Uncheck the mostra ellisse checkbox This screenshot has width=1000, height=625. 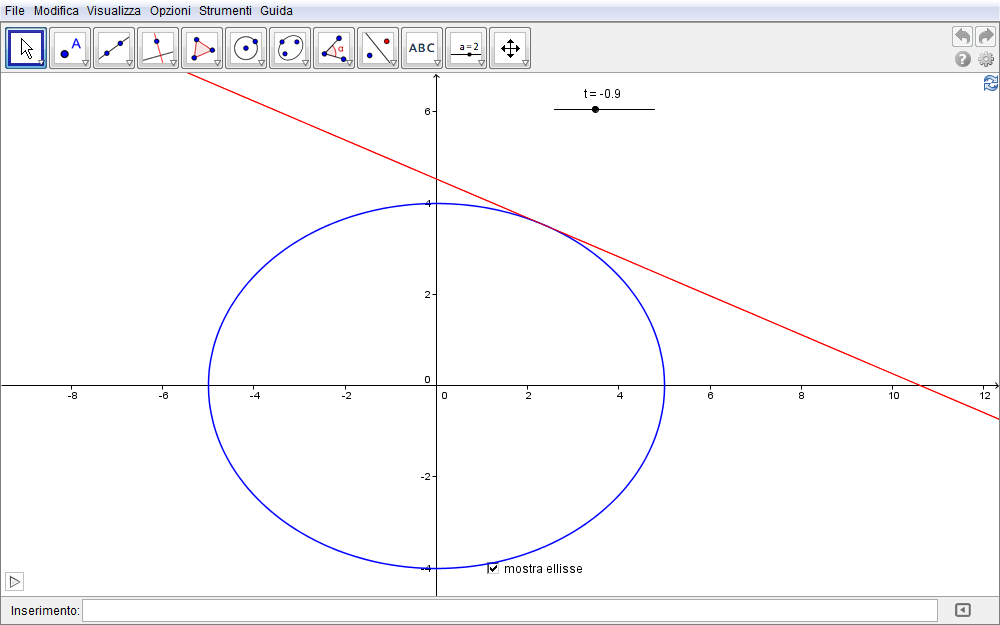coord(493,569)
